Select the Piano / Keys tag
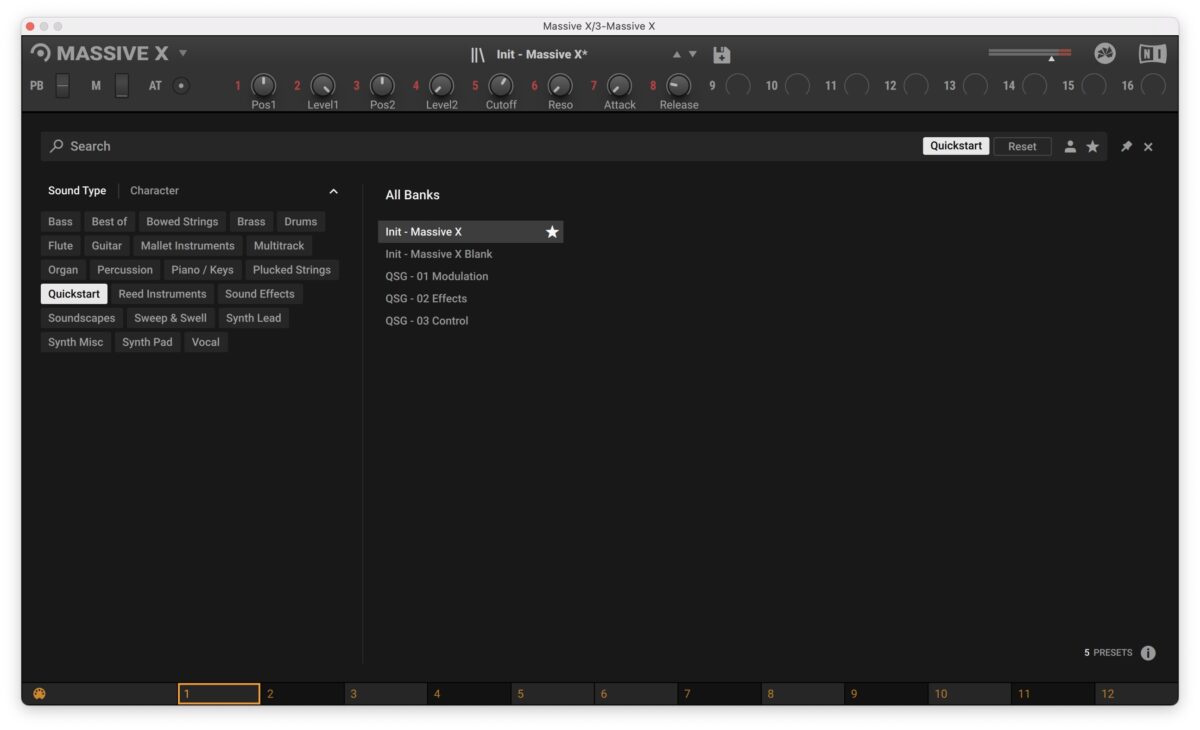Viewport: 1200px width, 730px height. point(202,270)
